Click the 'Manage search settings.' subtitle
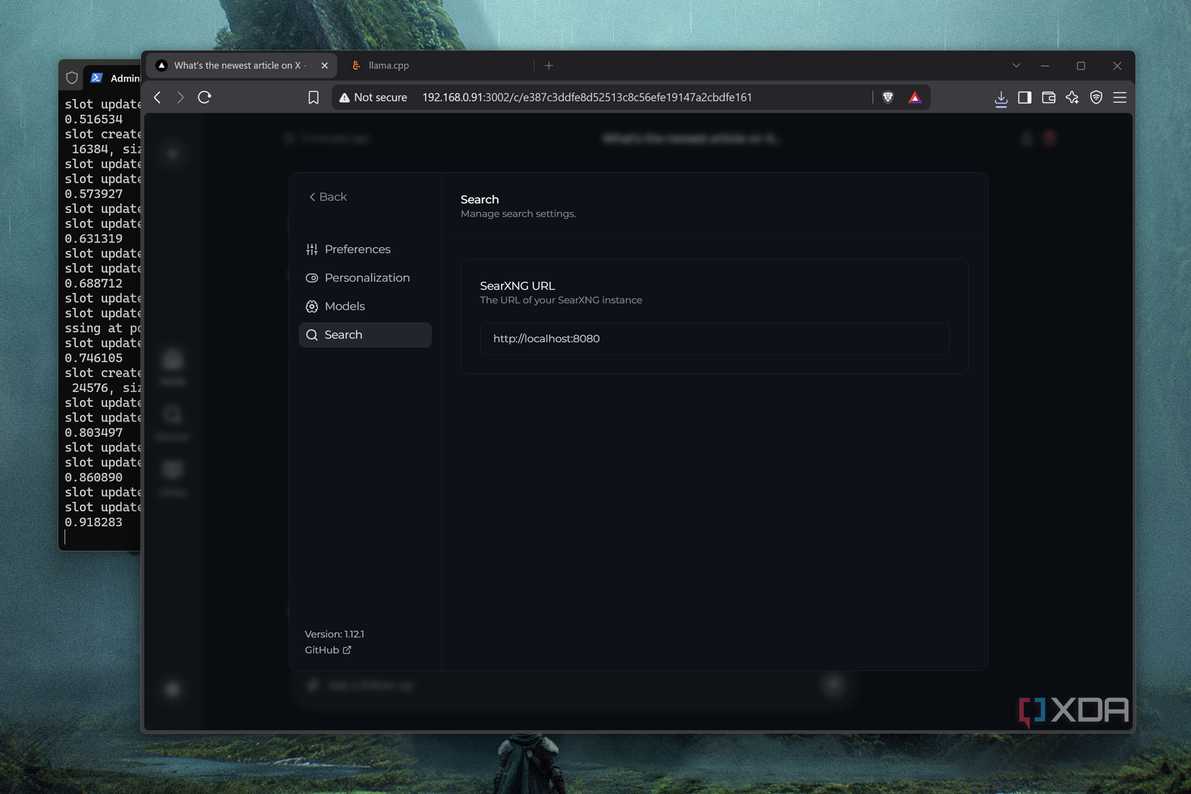The width and height of the screenshot is (1191, 794). pyautogui.click(x=518, y=214)
